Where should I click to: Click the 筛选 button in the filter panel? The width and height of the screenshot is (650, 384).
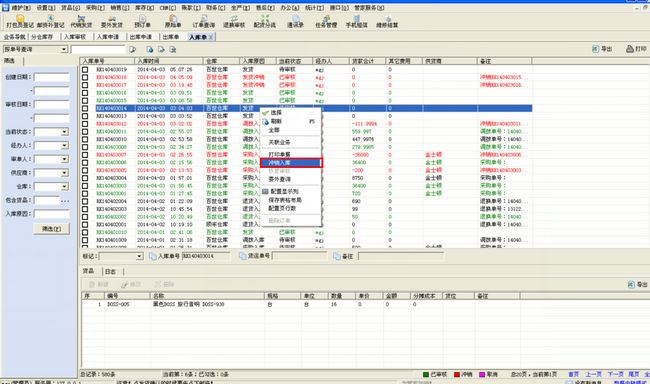coord(51,228)
